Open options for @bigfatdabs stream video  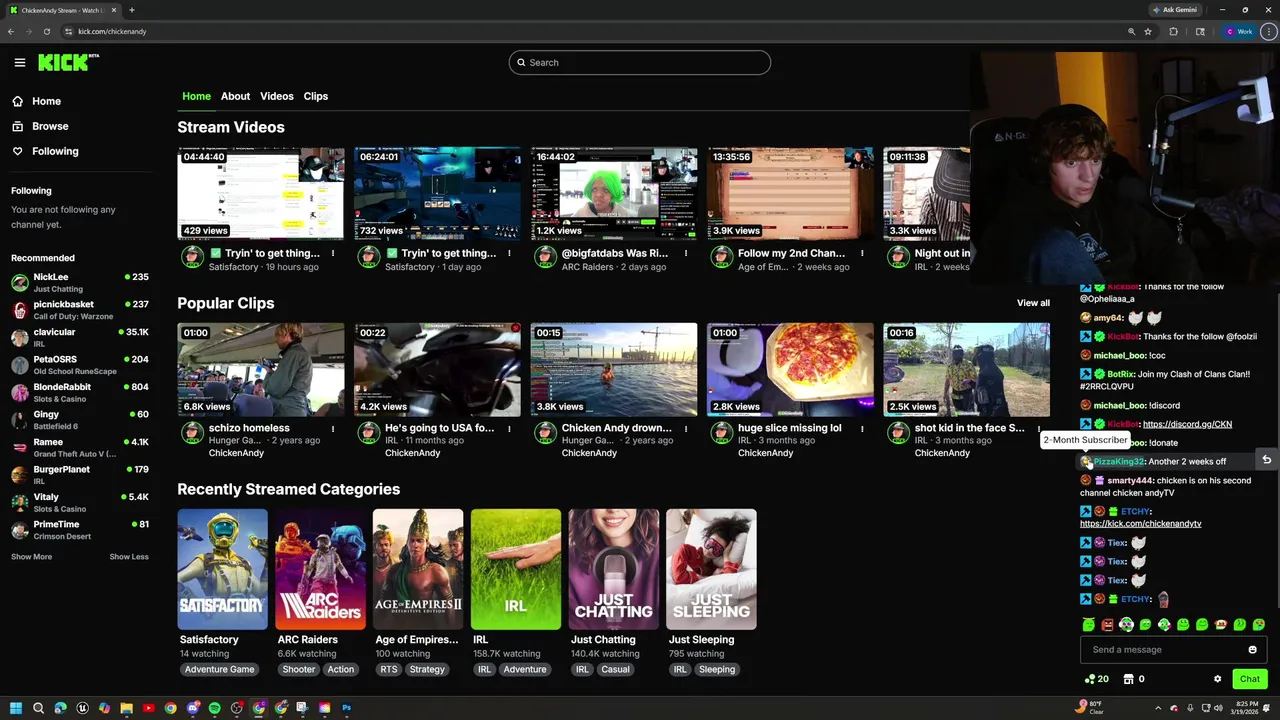click(x=685, y=253)
